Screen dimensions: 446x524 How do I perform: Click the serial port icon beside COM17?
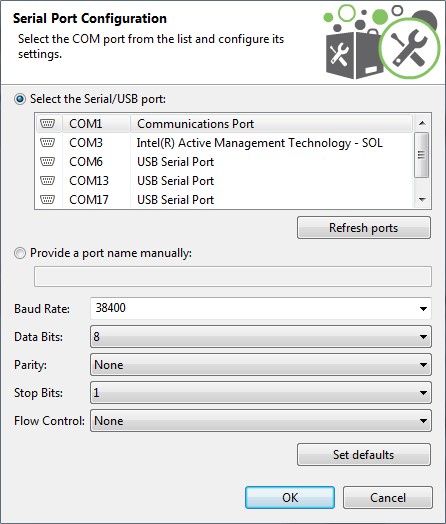47,200
